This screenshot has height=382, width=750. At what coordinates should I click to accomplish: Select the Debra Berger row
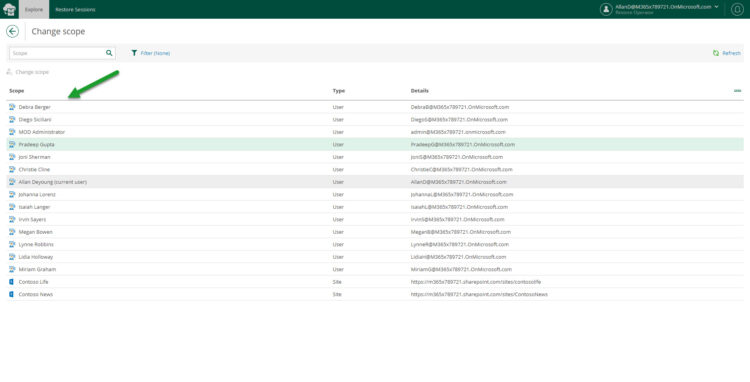click(x=375, y=107)
